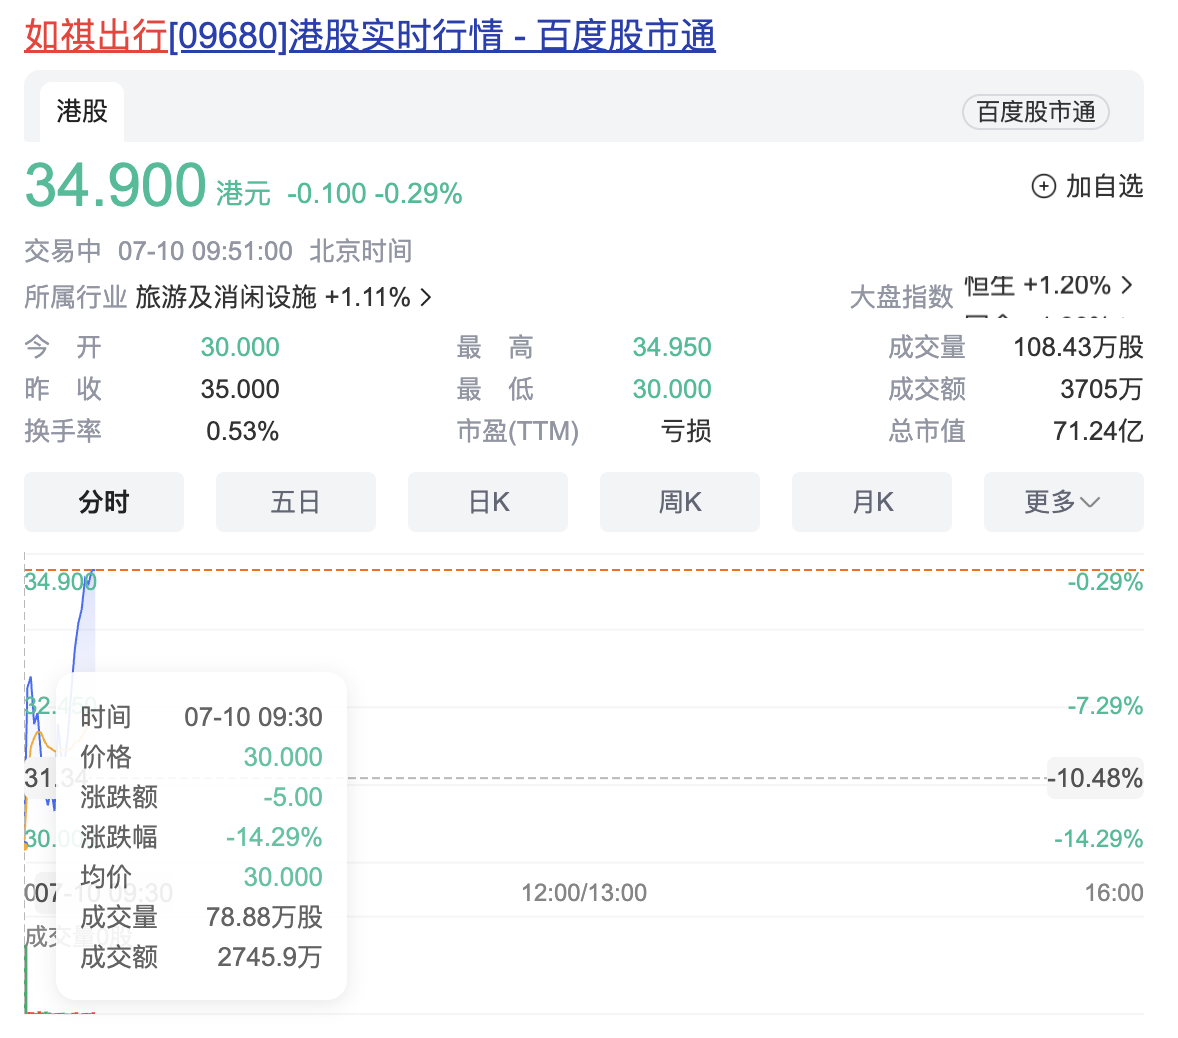Viewport: 1178px width, 1038px height.
Task: Switch to the 周K chart tab
Action: coord(679,502)
